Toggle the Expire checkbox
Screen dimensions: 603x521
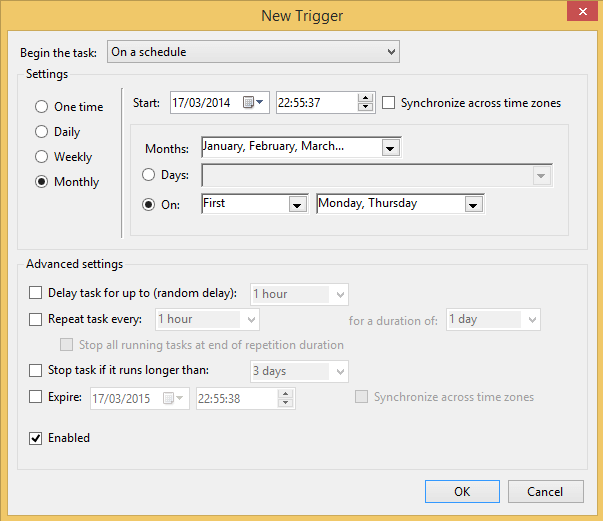[x=36, y=397]
